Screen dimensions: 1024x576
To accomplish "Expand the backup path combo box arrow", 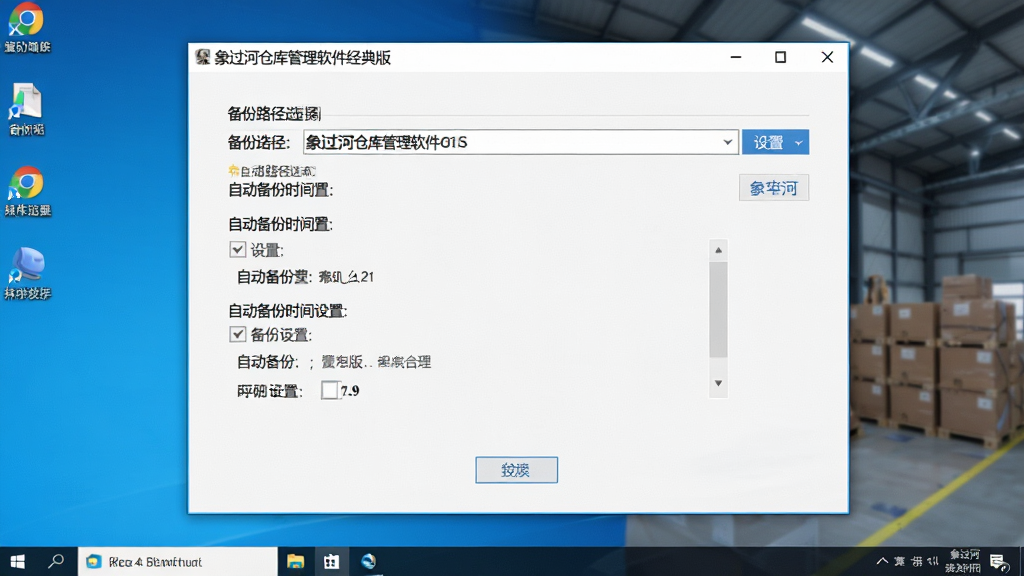I will point(727,142).
